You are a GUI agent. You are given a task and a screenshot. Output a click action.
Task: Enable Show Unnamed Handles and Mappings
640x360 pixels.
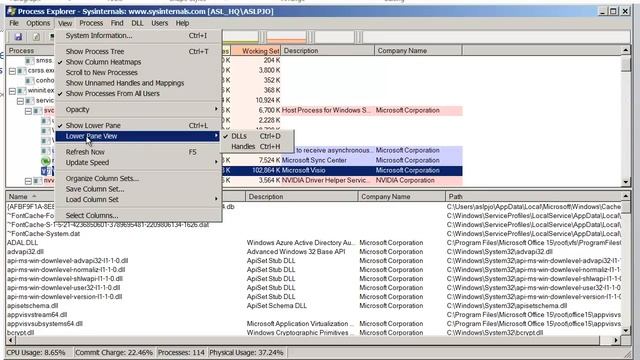tap(124, 83)
